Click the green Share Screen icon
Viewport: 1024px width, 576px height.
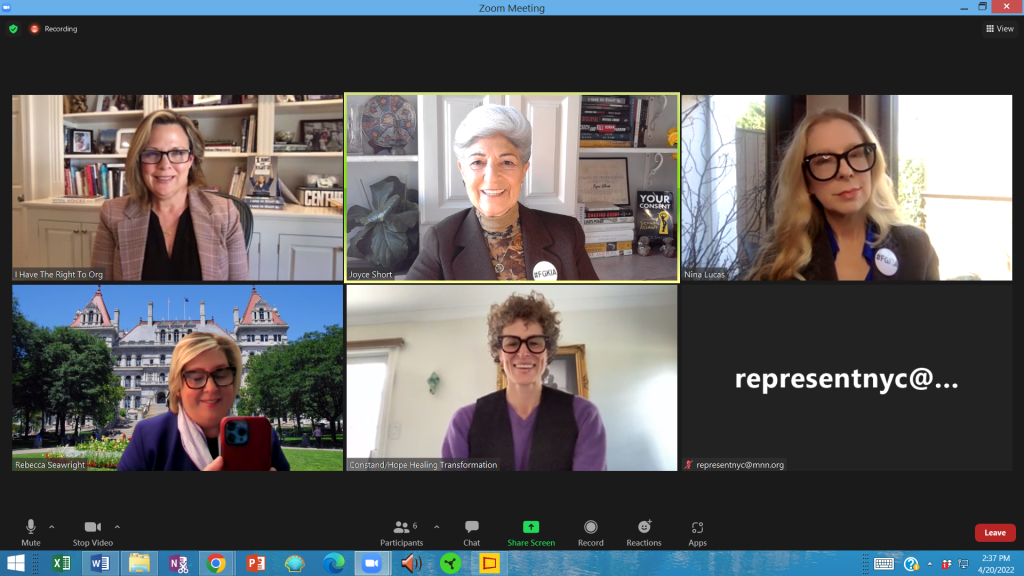pyautogui.click(x=531, y=527)
